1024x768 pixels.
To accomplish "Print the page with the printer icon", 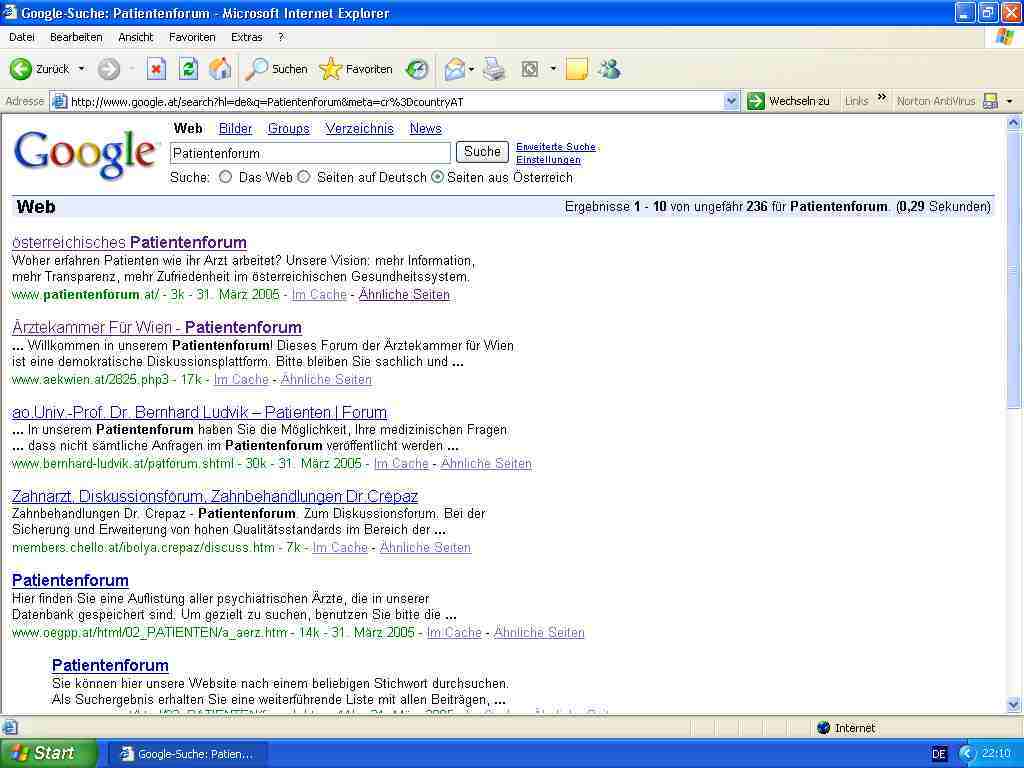I will (494, 69).
